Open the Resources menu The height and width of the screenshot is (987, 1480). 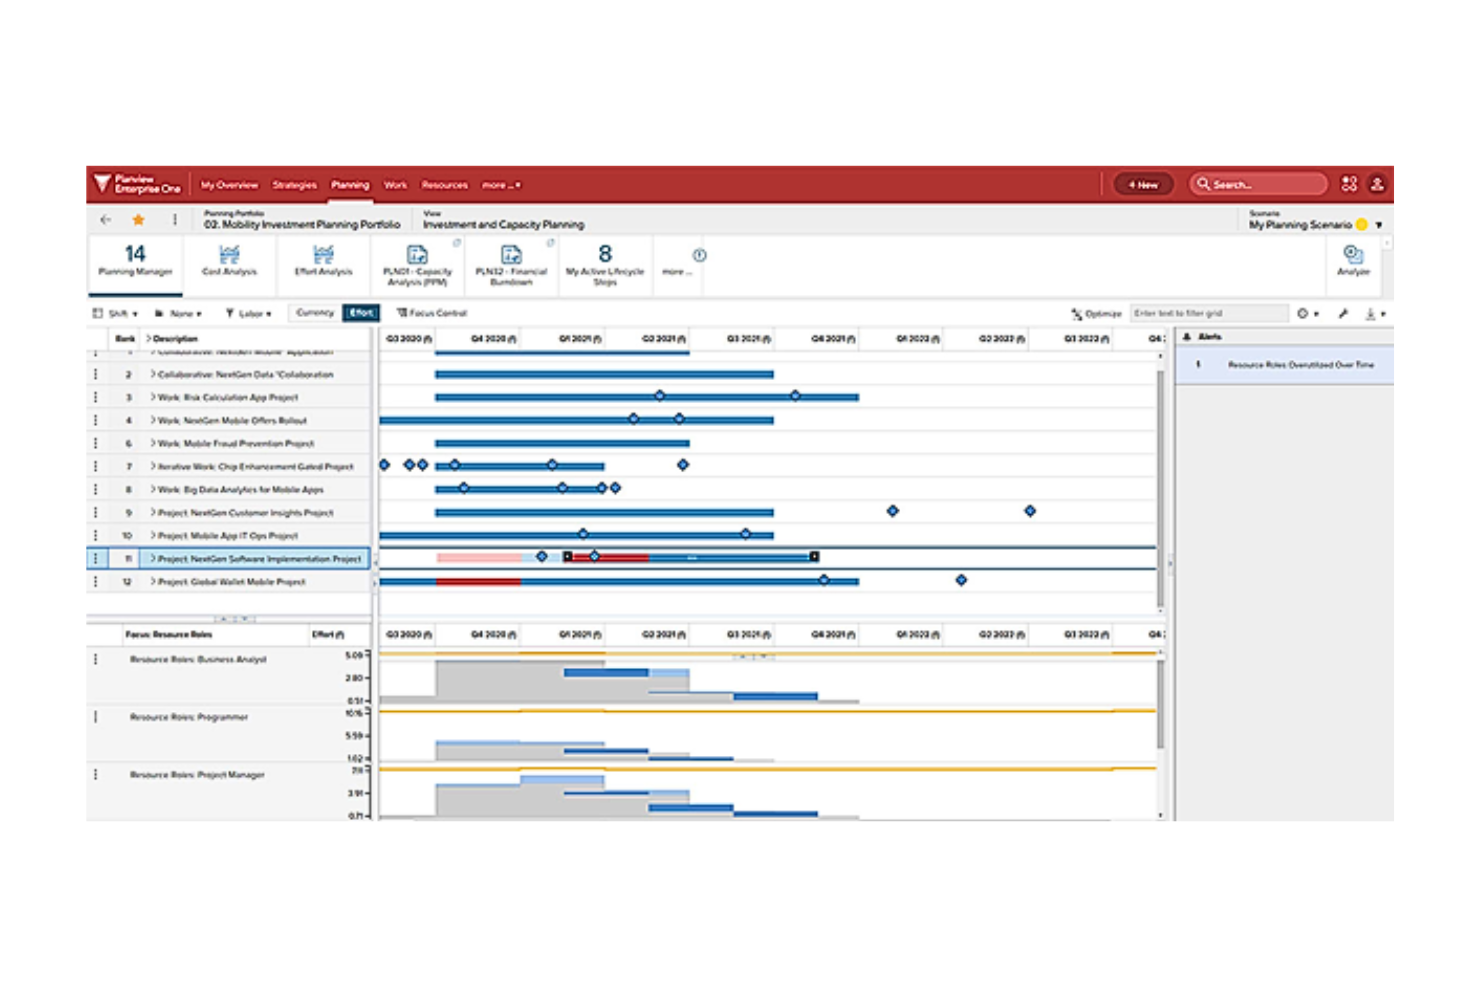[444, 185]
